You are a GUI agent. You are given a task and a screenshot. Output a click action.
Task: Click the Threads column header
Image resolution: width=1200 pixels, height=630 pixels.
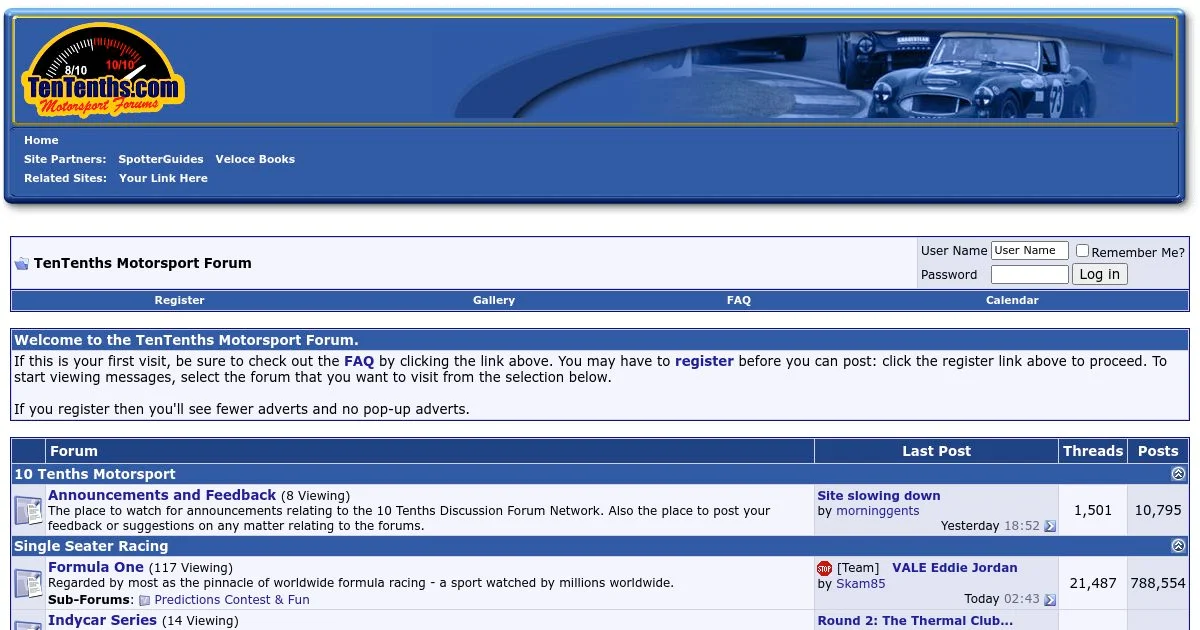click(x=1093, y=451)
